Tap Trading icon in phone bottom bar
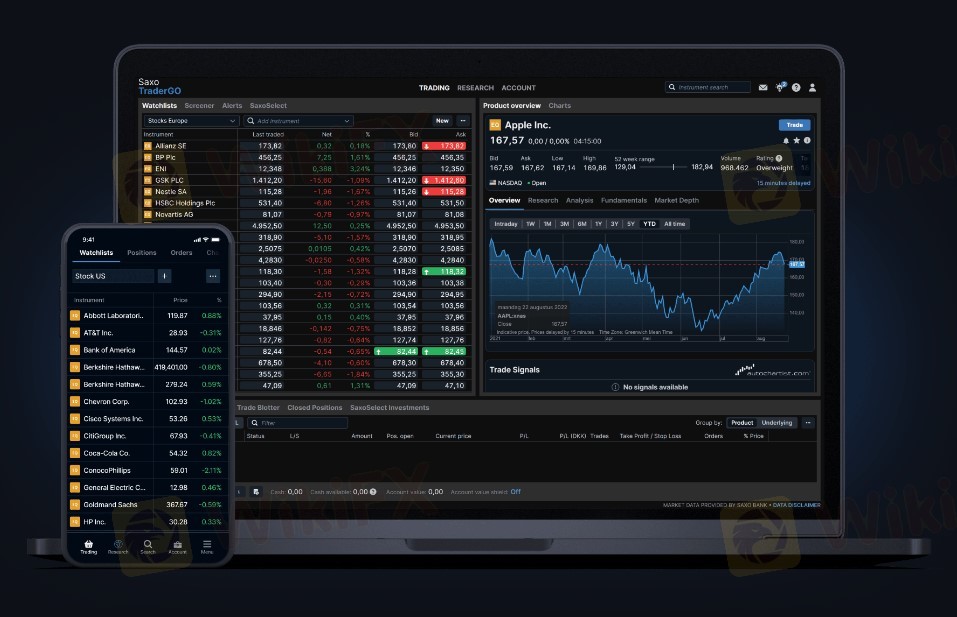Screen dimensions: 957x617 pos(88,547)
